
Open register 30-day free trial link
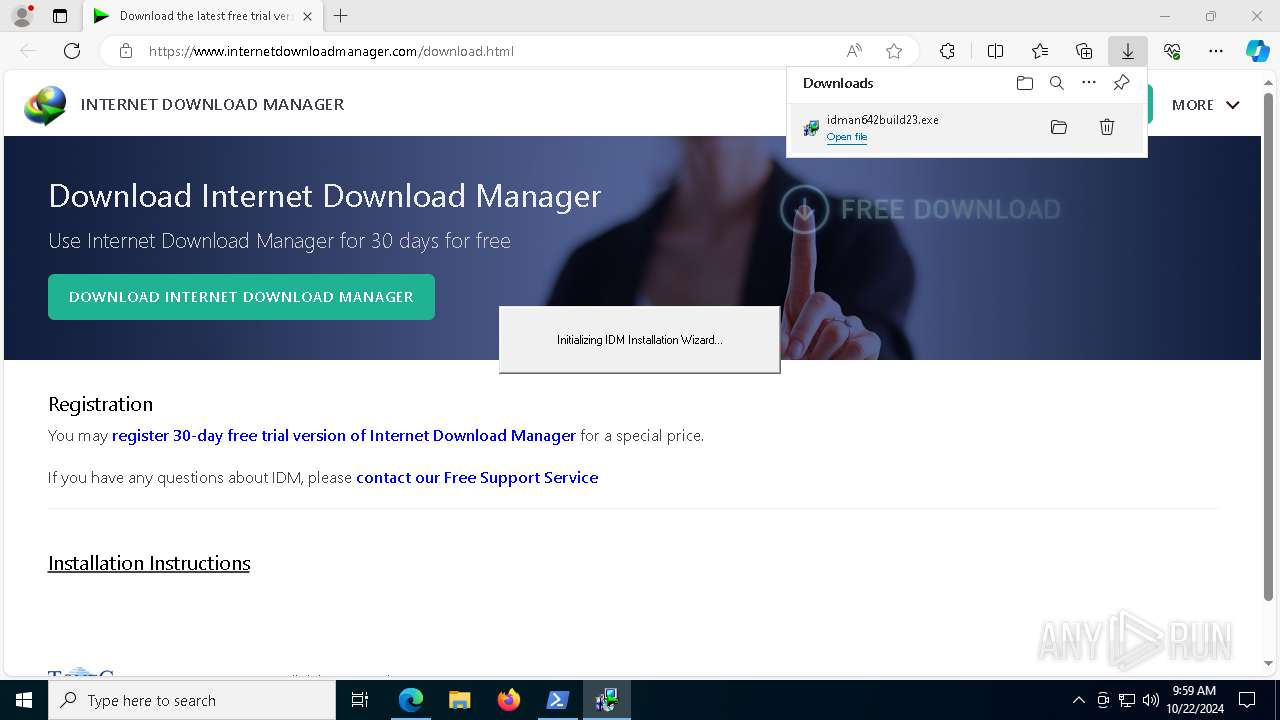[x=344, y=436]
